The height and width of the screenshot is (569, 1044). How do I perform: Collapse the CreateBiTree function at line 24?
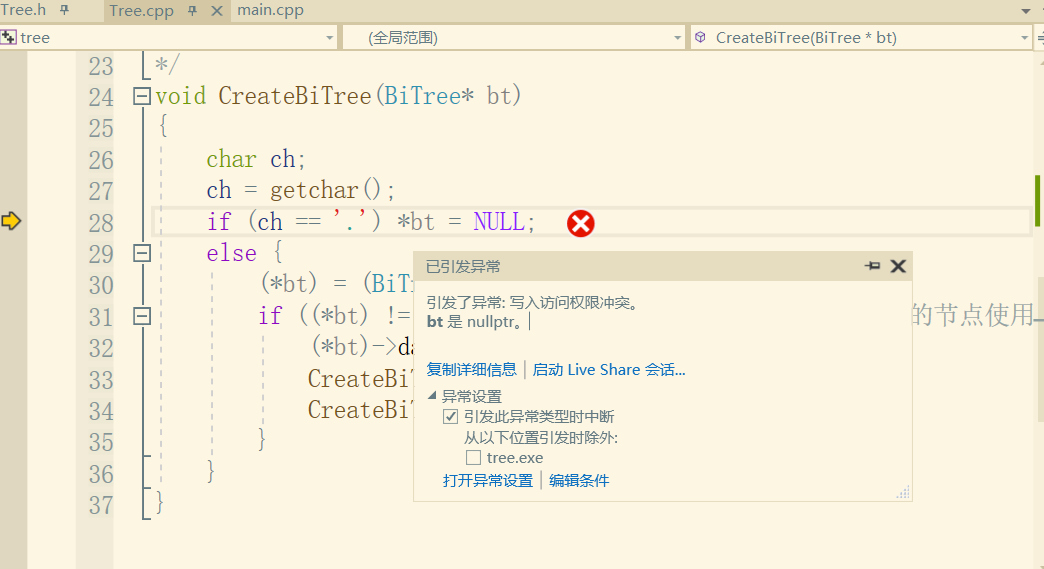[x=142, y=96]
